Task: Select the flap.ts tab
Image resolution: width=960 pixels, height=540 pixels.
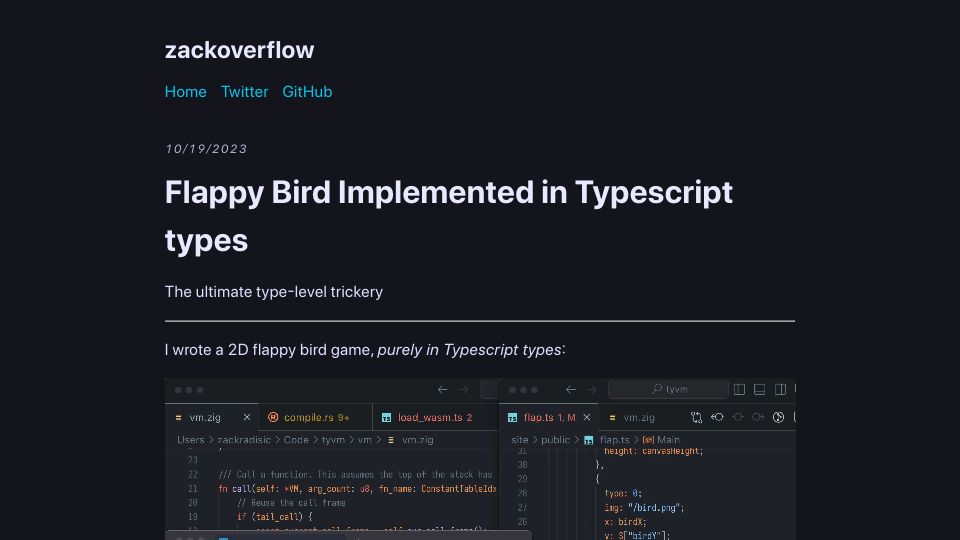Action: point(549,418)
